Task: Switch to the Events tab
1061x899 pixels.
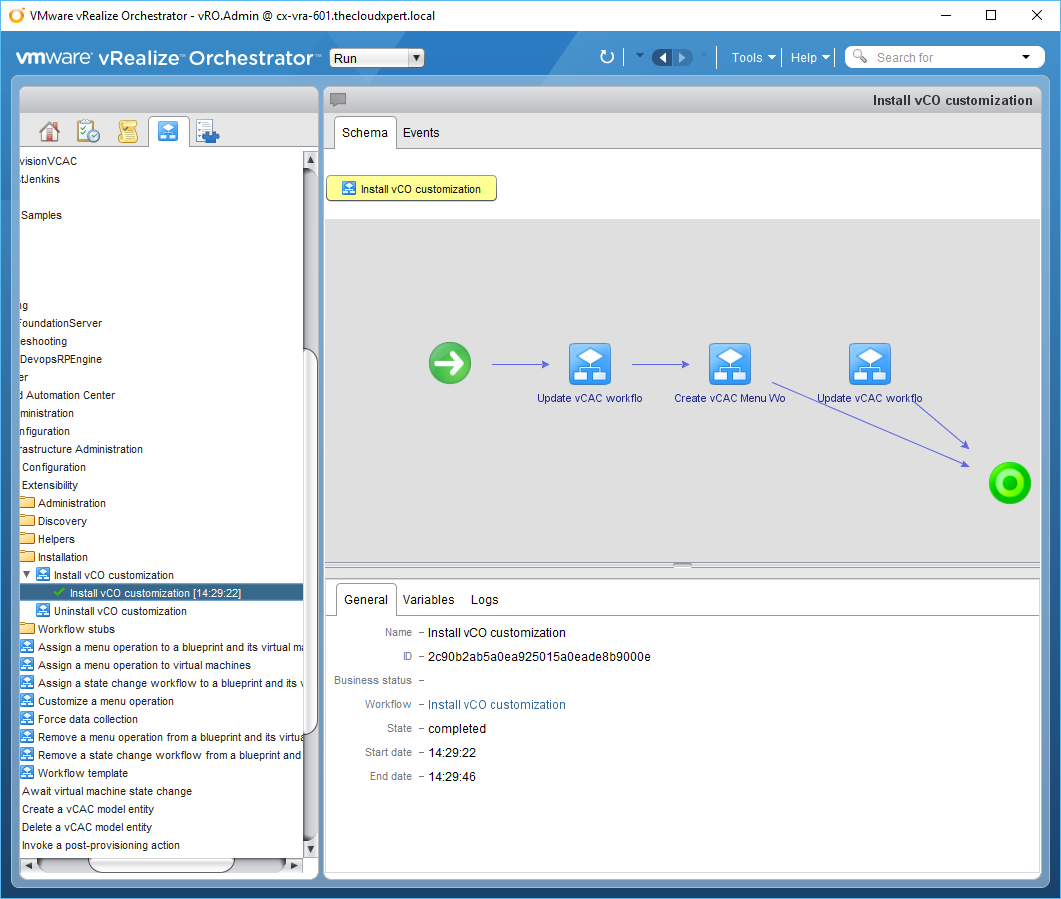Action: pos(421,133)
